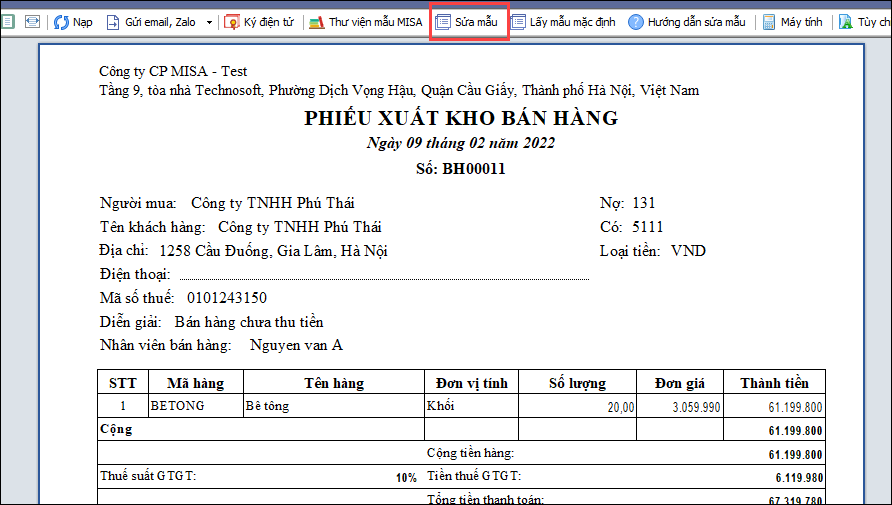Click the Tên hàng column header
This screenshot has width=892, height=505.
(334, 383)
